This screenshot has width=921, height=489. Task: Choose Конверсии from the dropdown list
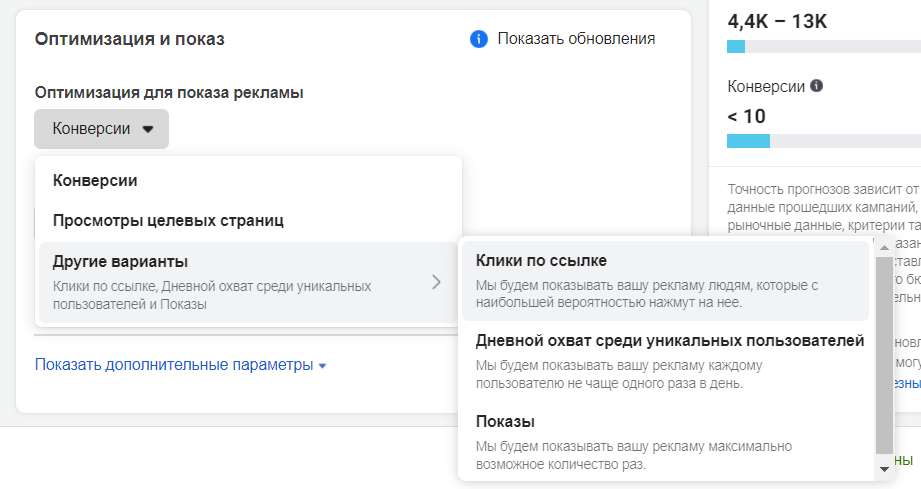(x=95, y=181)
